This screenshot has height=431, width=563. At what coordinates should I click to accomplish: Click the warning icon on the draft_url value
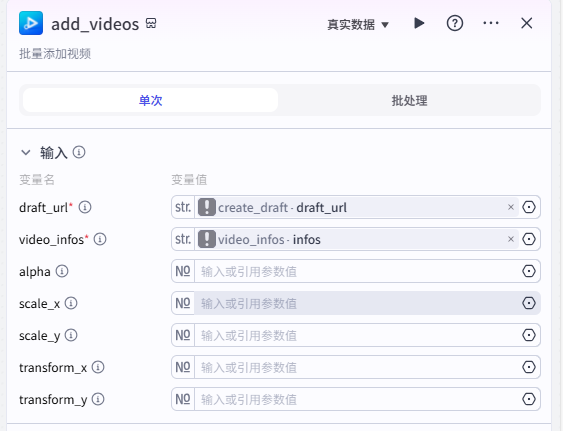[x=207, y=207]
